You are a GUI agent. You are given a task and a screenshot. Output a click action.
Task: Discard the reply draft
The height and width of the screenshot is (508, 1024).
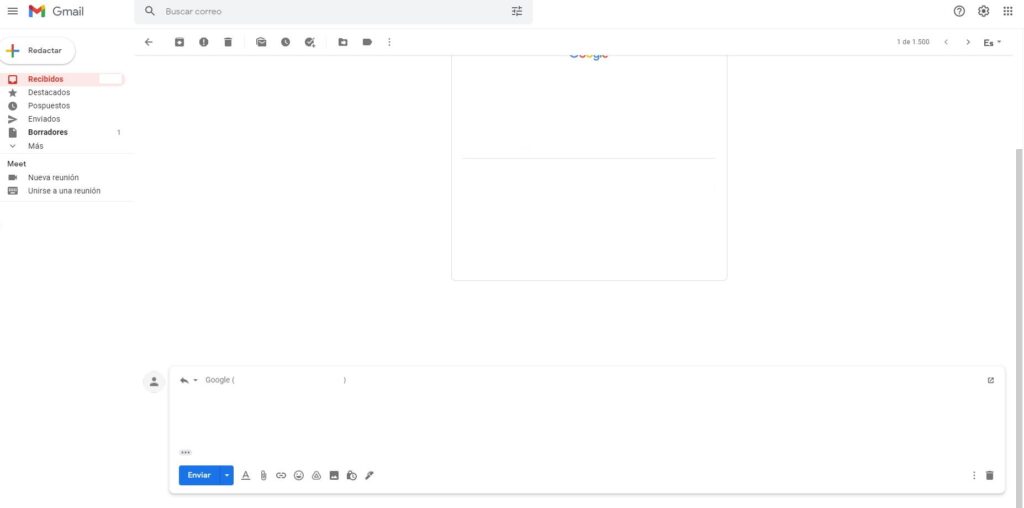click(x=989, y=475)
